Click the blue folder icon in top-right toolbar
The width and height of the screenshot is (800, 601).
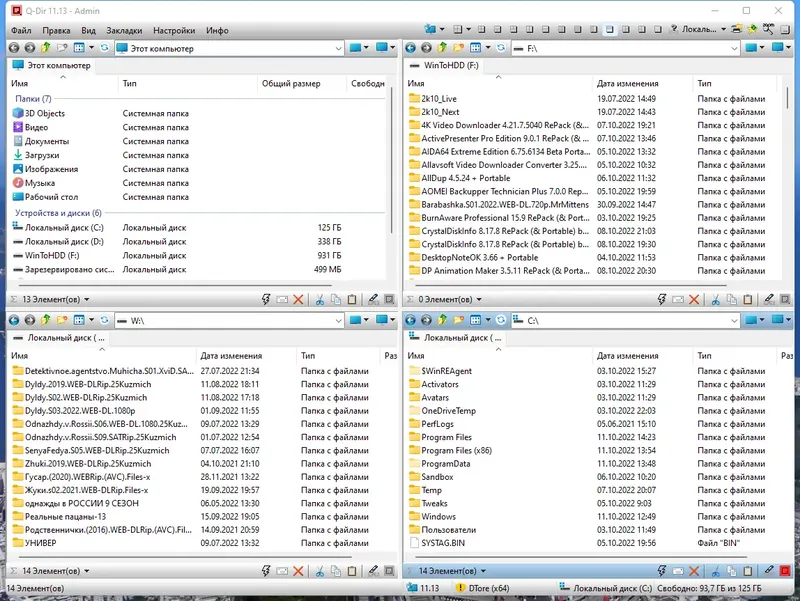click(x=430, y=29)
